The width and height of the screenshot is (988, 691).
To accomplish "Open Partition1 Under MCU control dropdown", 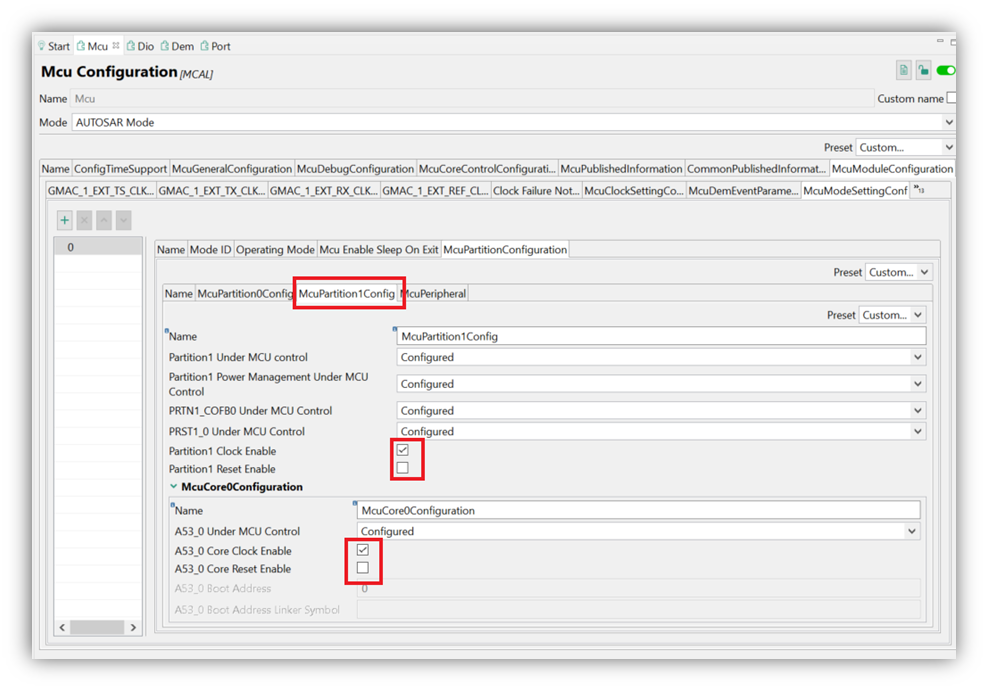I will pos(661,357).
